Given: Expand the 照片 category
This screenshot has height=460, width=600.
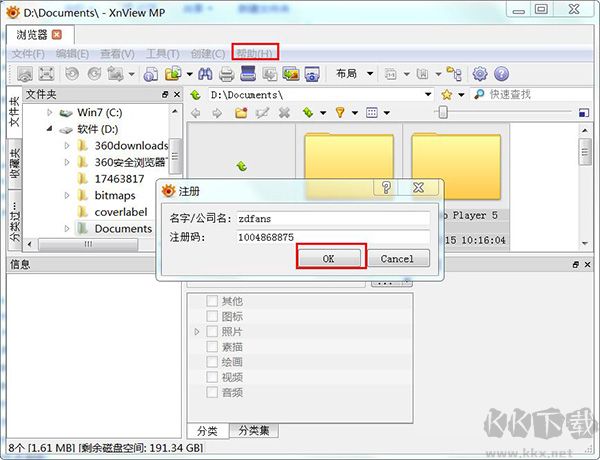Looking at the screenshot, I should pyautogui.click(x=197, y=331).
